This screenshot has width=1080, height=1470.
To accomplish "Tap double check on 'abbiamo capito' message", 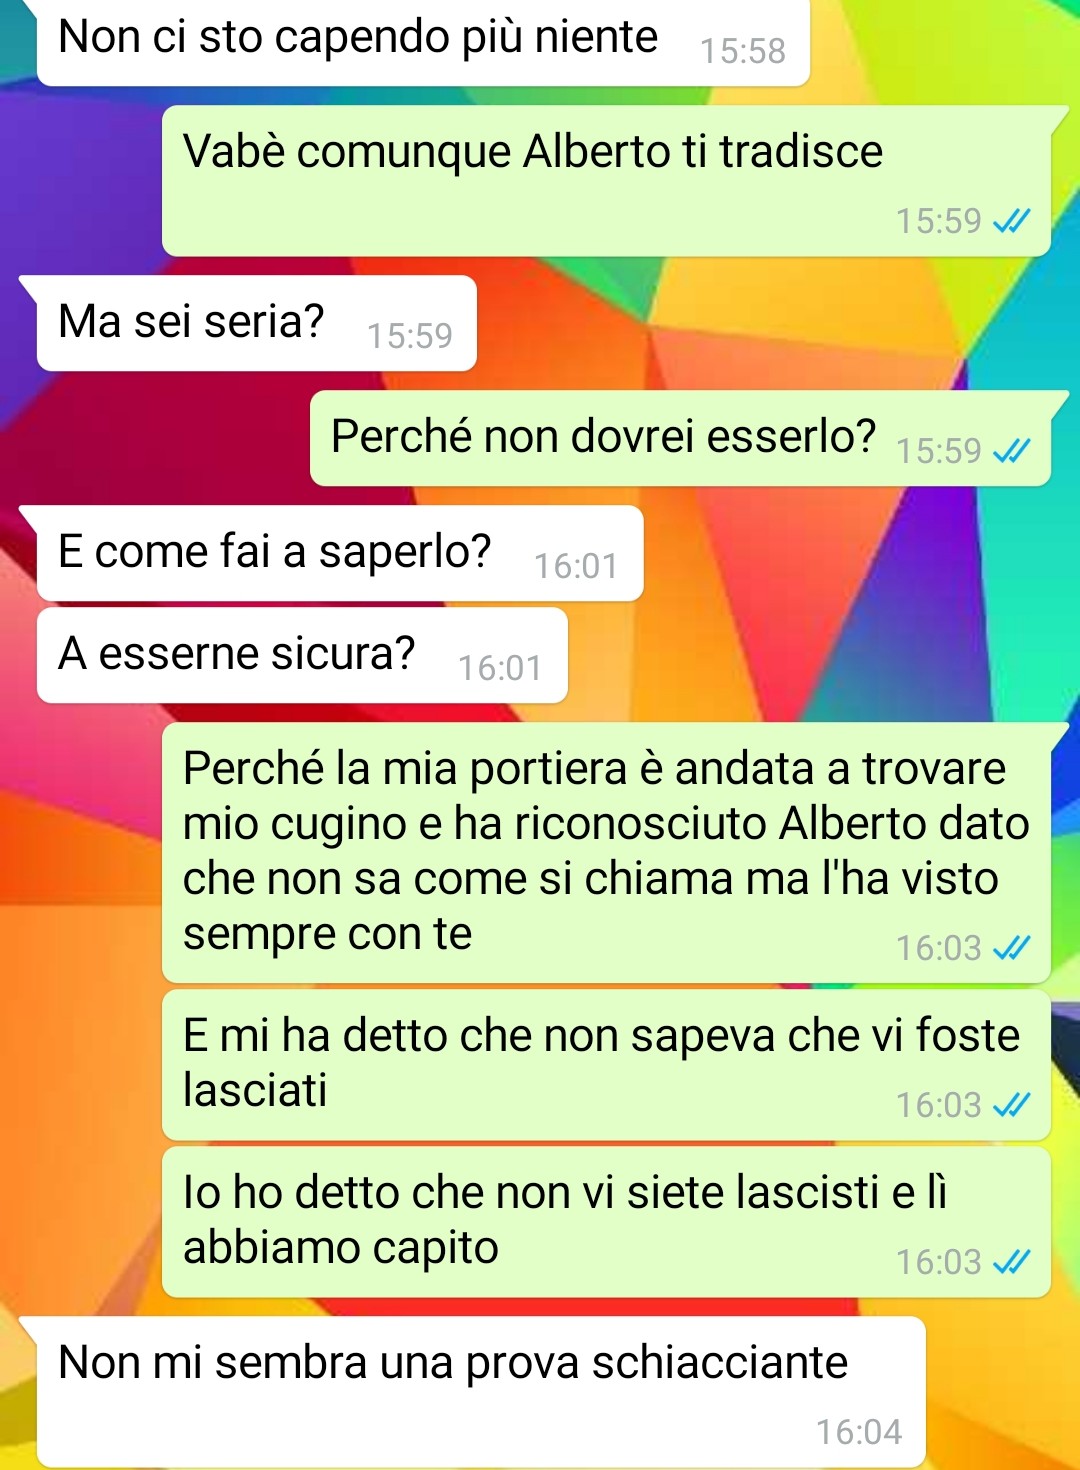I will tap(1011, 1262).
